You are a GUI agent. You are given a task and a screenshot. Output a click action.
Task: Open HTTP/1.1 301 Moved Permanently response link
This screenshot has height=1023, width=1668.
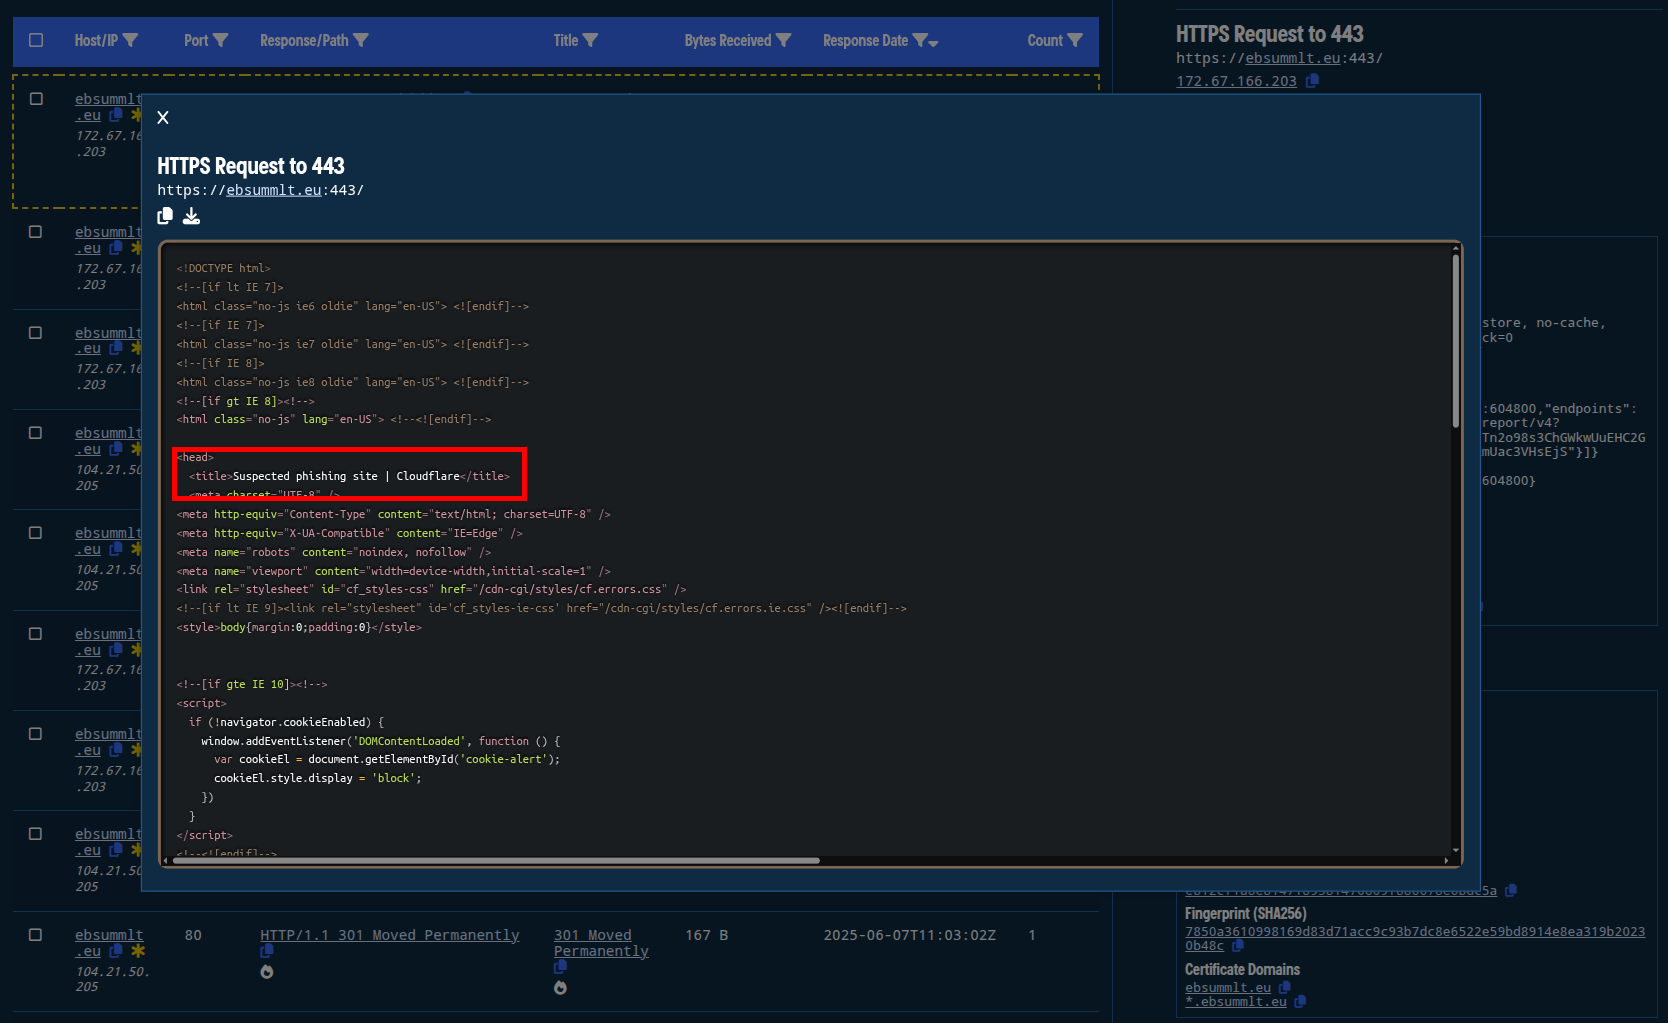390,935
